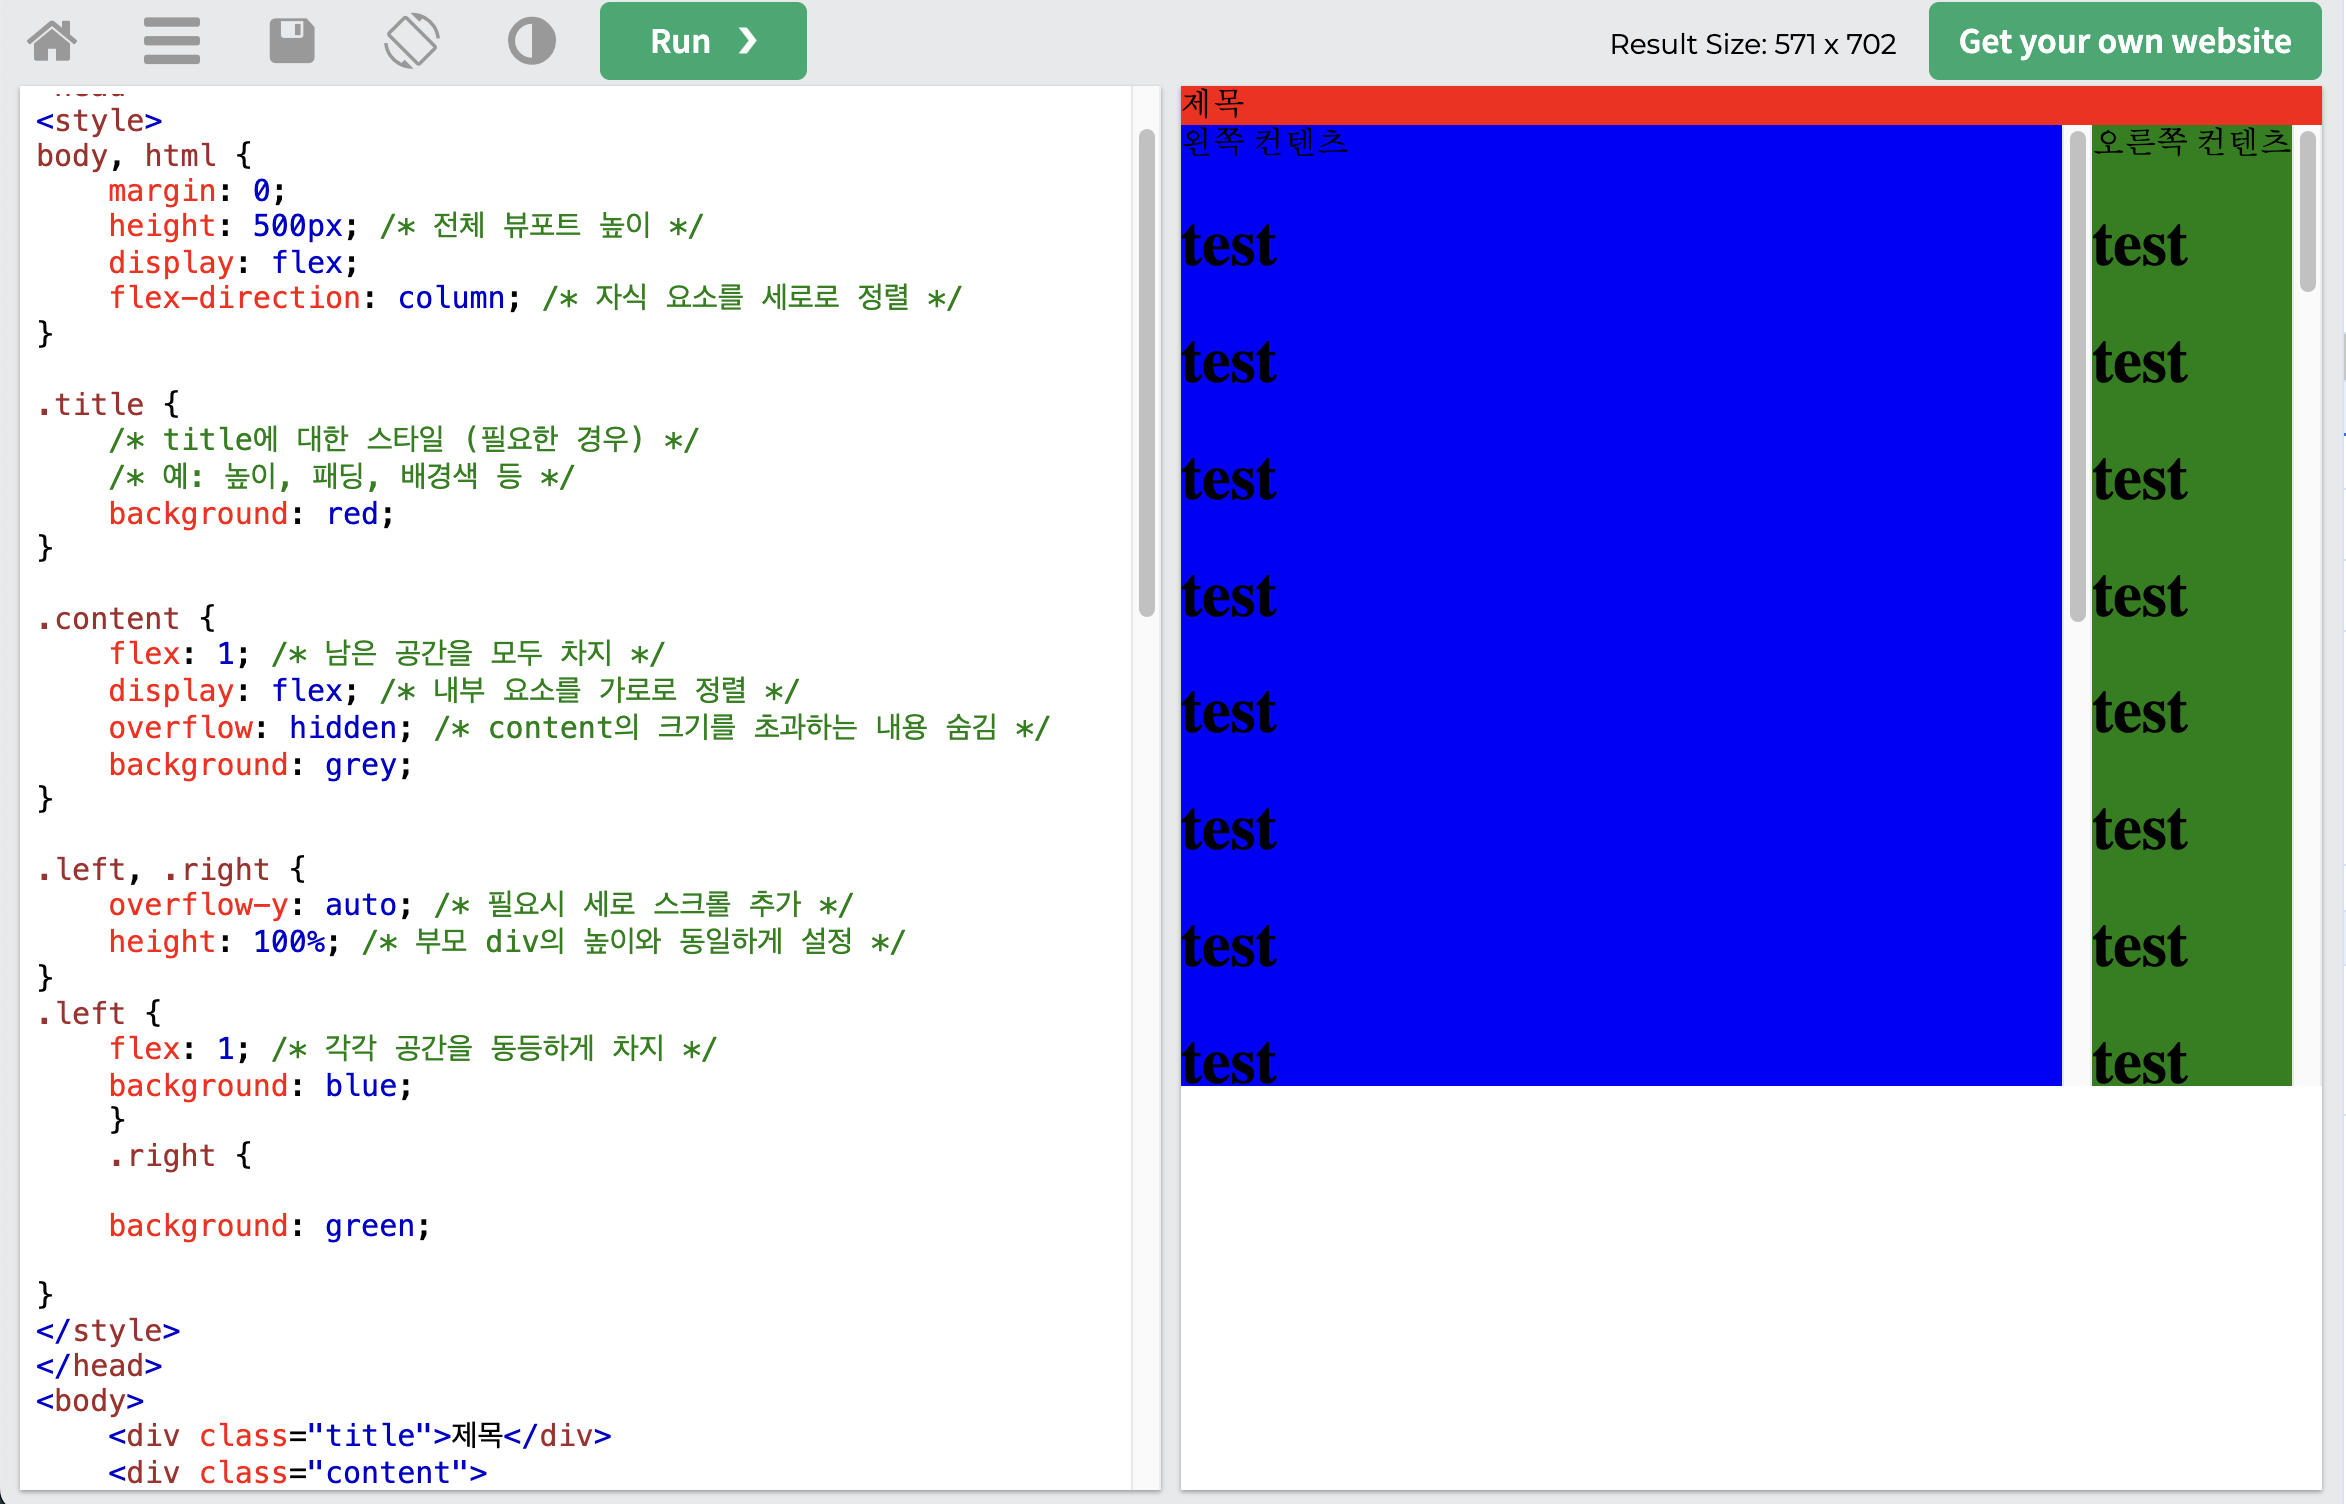Click the '</head>' closing tag line
This screenshot has height=1504, width=2346.
(99, 1366)
